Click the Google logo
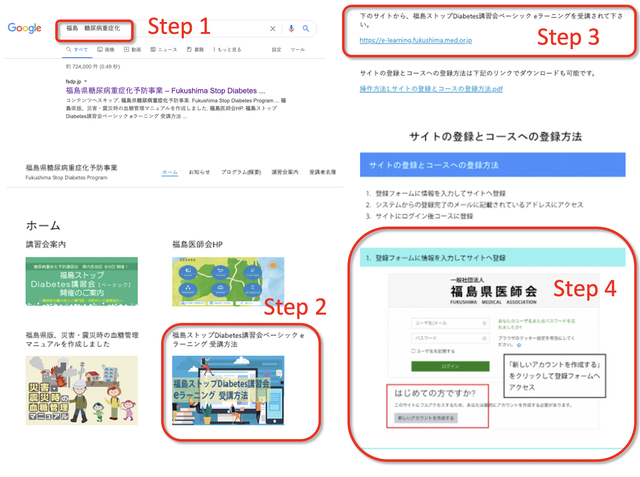 tap(25, 28)
